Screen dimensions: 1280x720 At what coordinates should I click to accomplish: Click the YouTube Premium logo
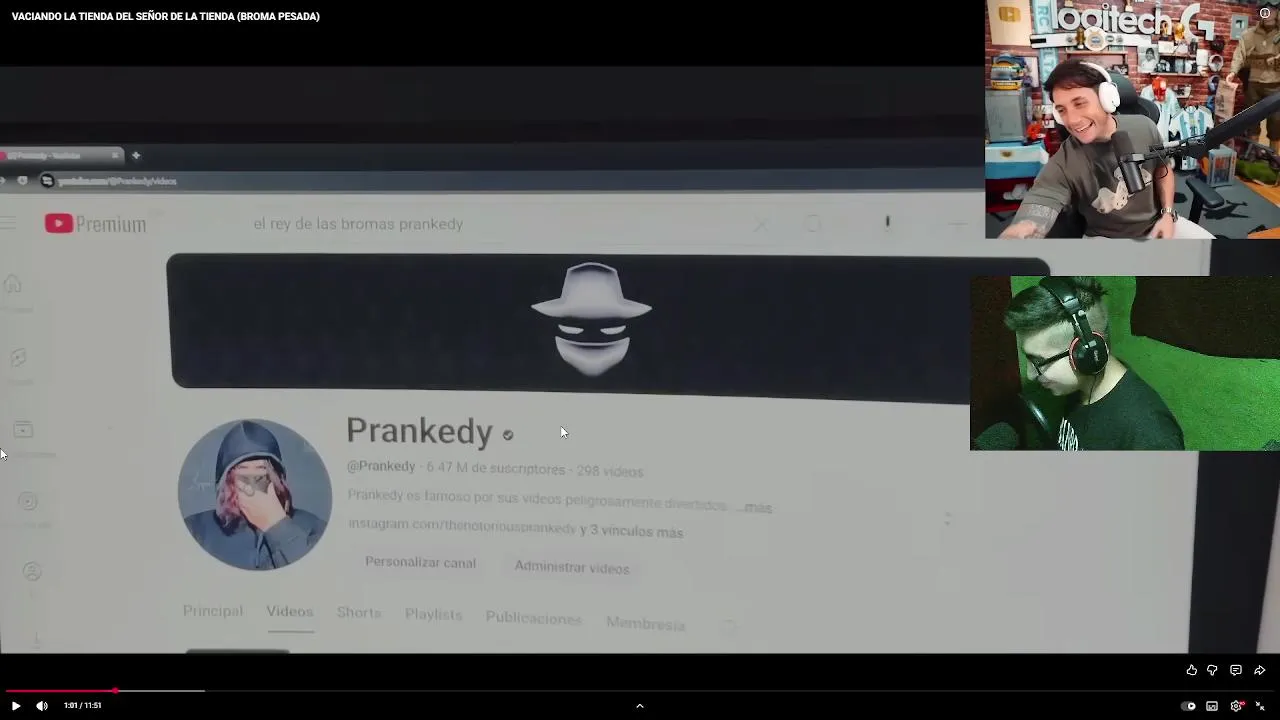click(95, 224)
